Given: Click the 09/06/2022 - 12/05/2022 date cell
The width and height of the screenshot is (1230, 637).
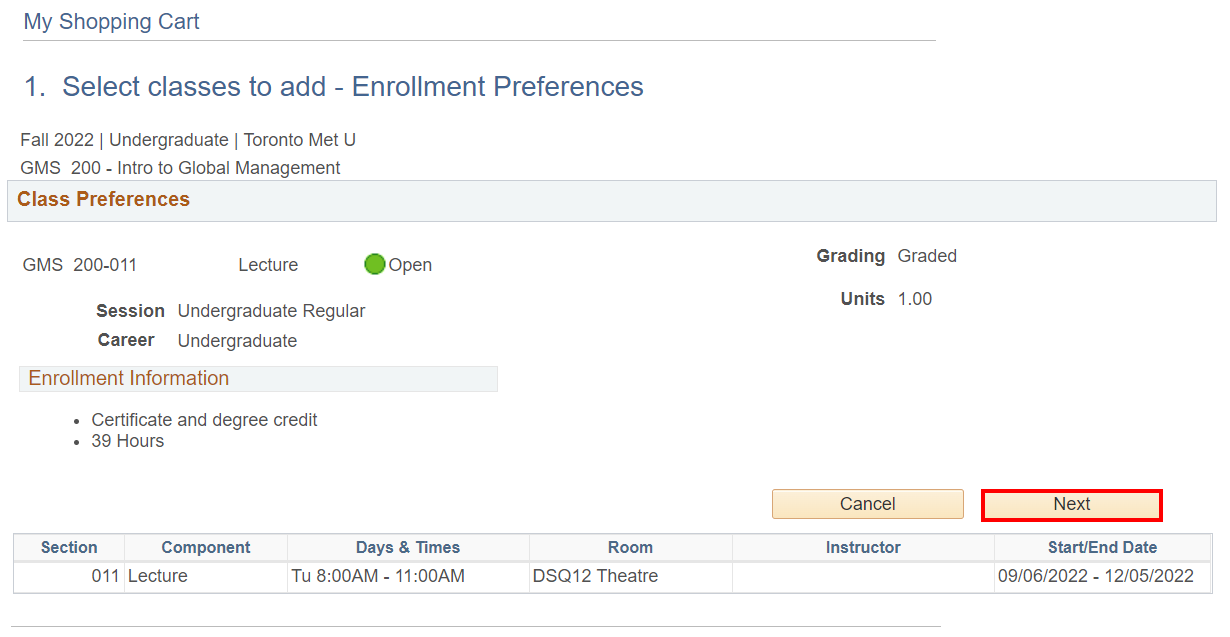Looking at the screenshot, I should (x=1096, y=577).
